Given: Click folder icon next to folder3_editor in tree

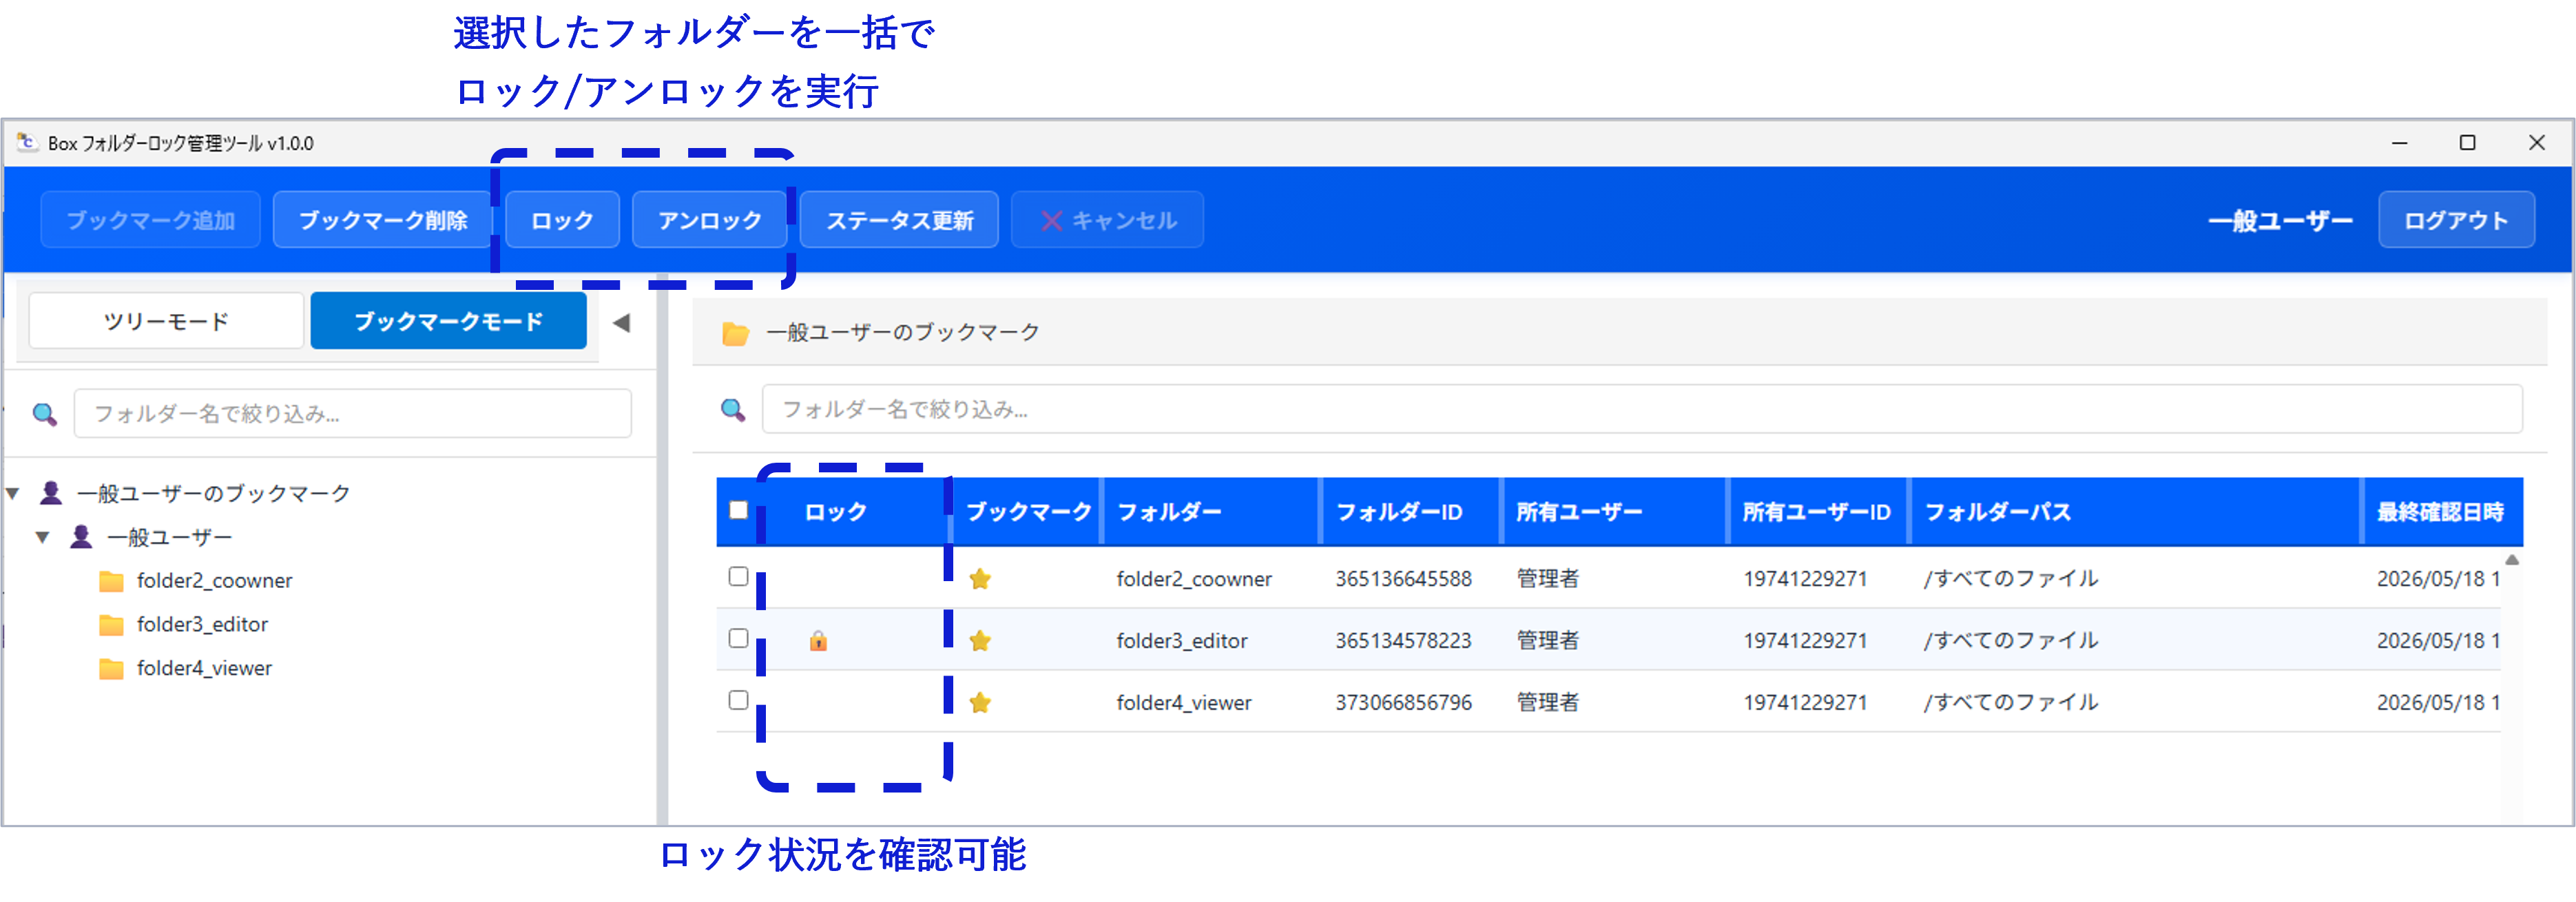Looking at the screenshot, I should (x=111, y=625).
